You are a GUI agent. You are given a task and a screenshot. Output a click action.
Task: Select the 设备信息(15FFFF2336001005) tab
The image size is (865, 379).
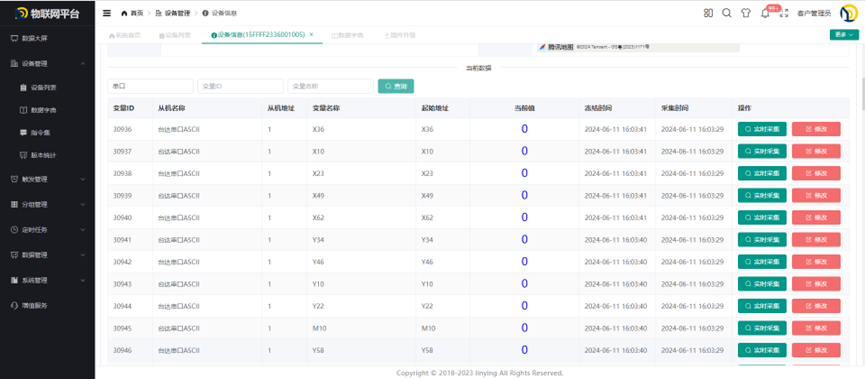262,35
